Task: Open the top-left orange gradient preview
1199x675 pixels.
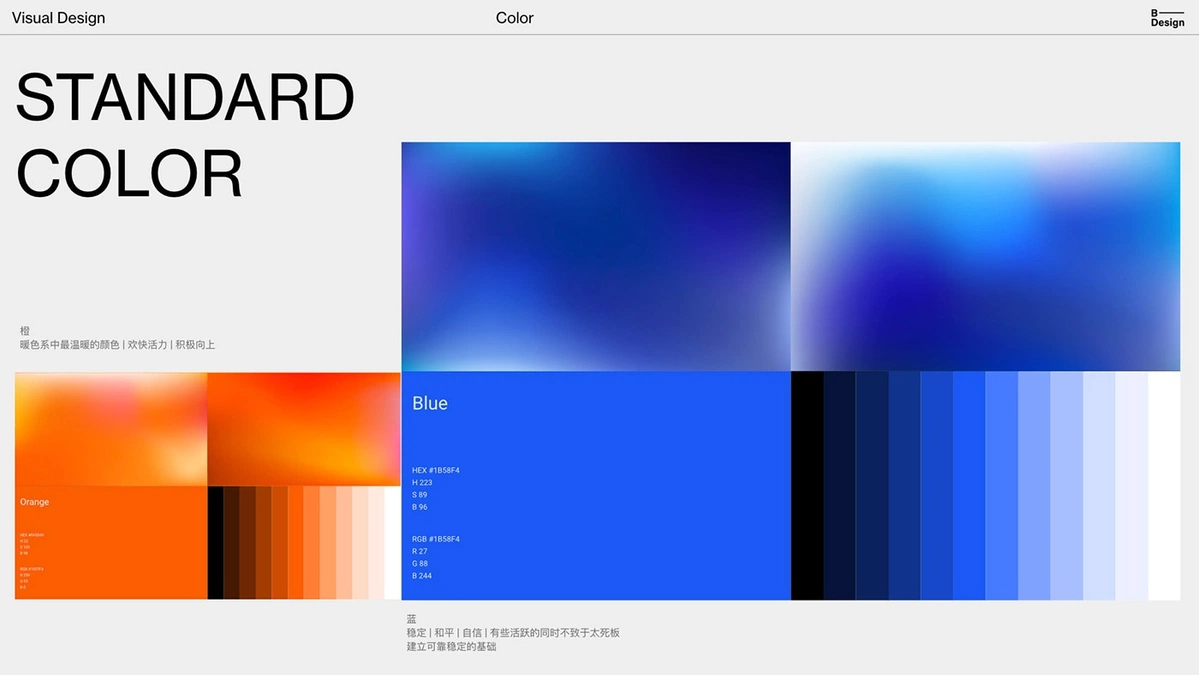Action: pos(110,428)
